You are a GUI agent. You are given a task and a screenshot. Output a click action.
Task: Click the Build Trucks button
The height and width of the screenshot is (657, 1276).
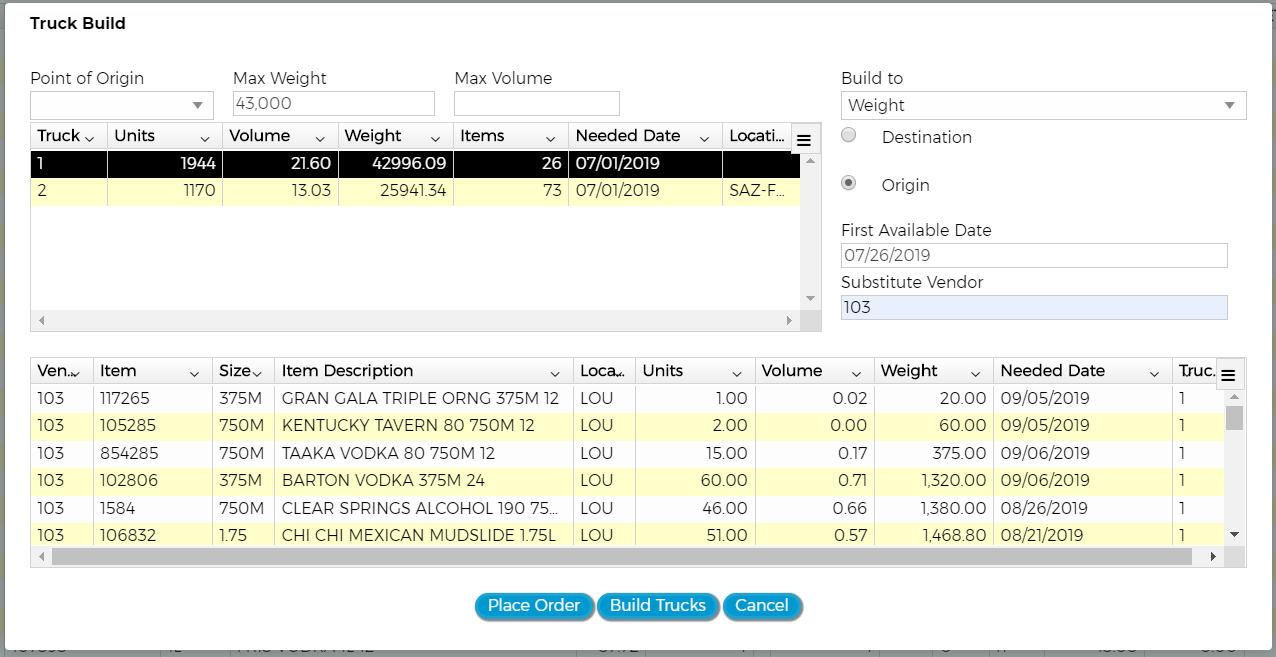(x=657, y=606)
